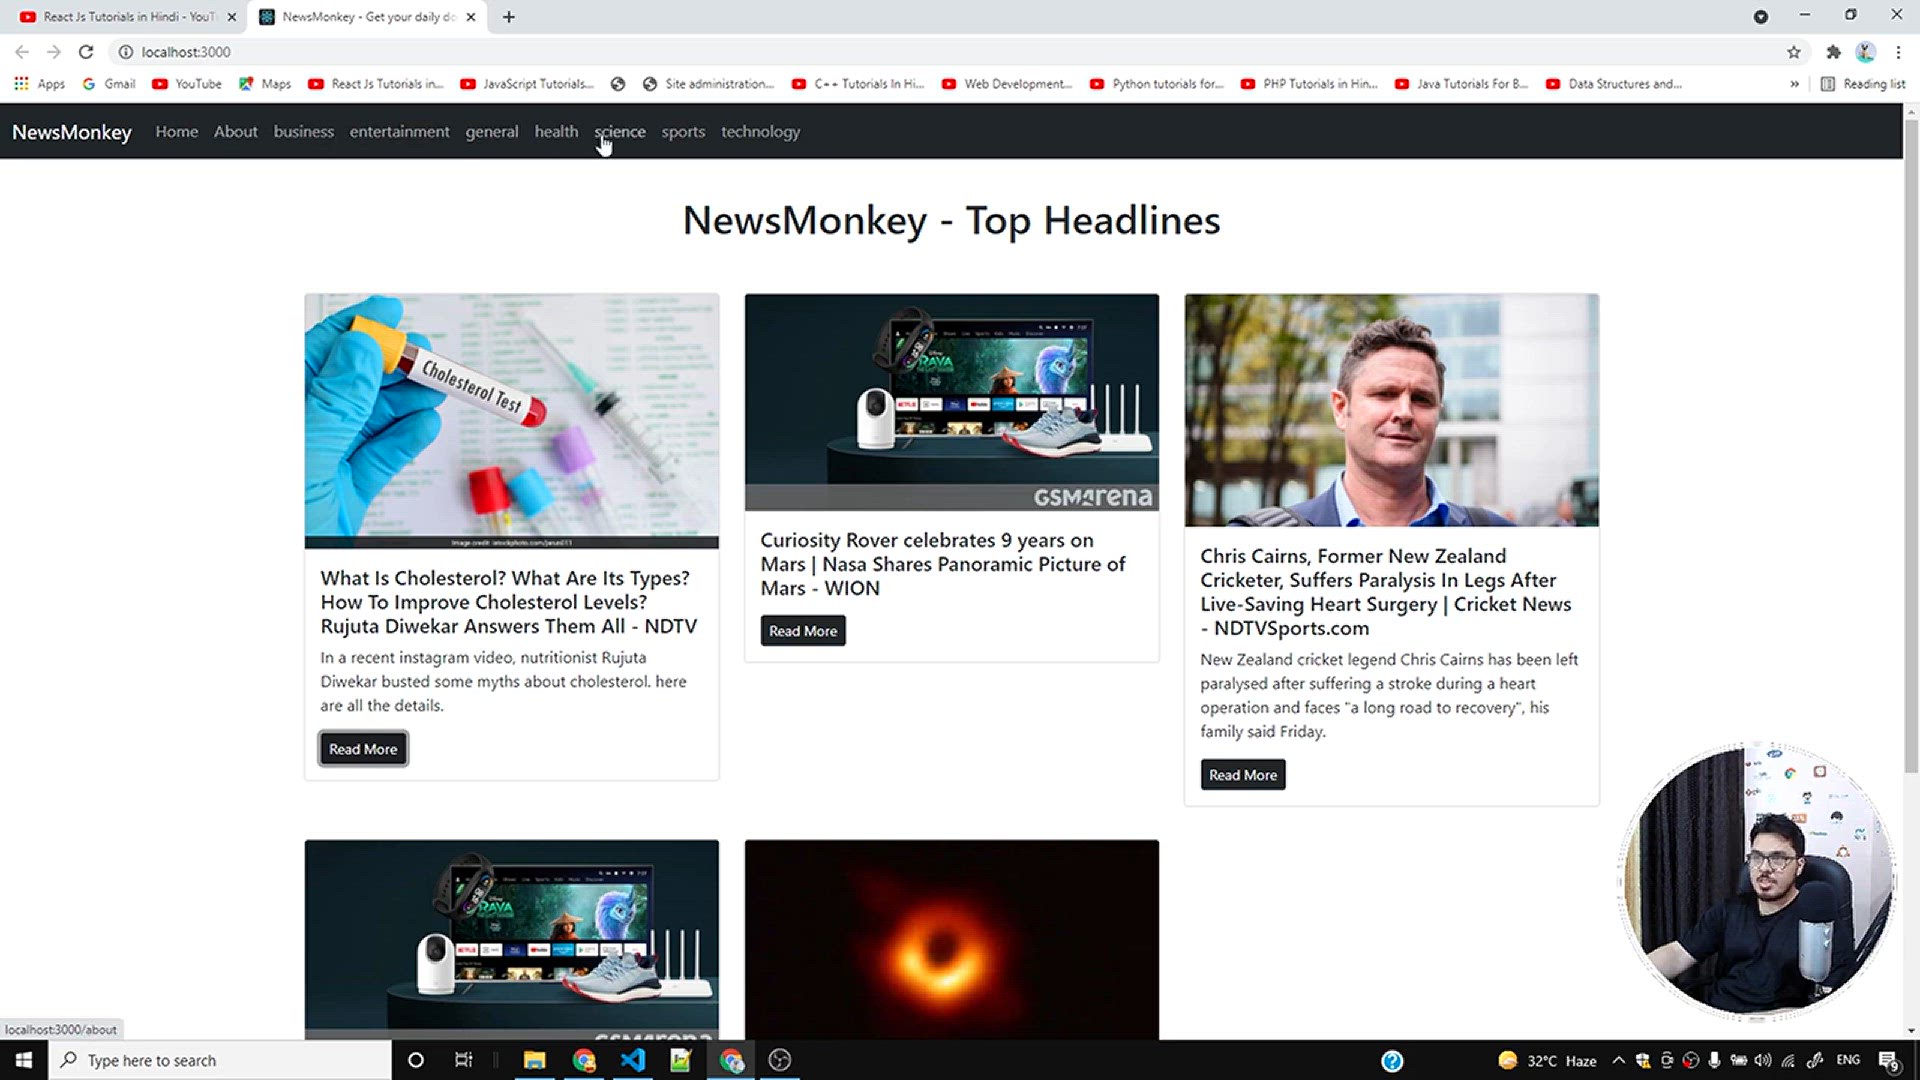
Task: Select the science category
Action: (620, 132)
